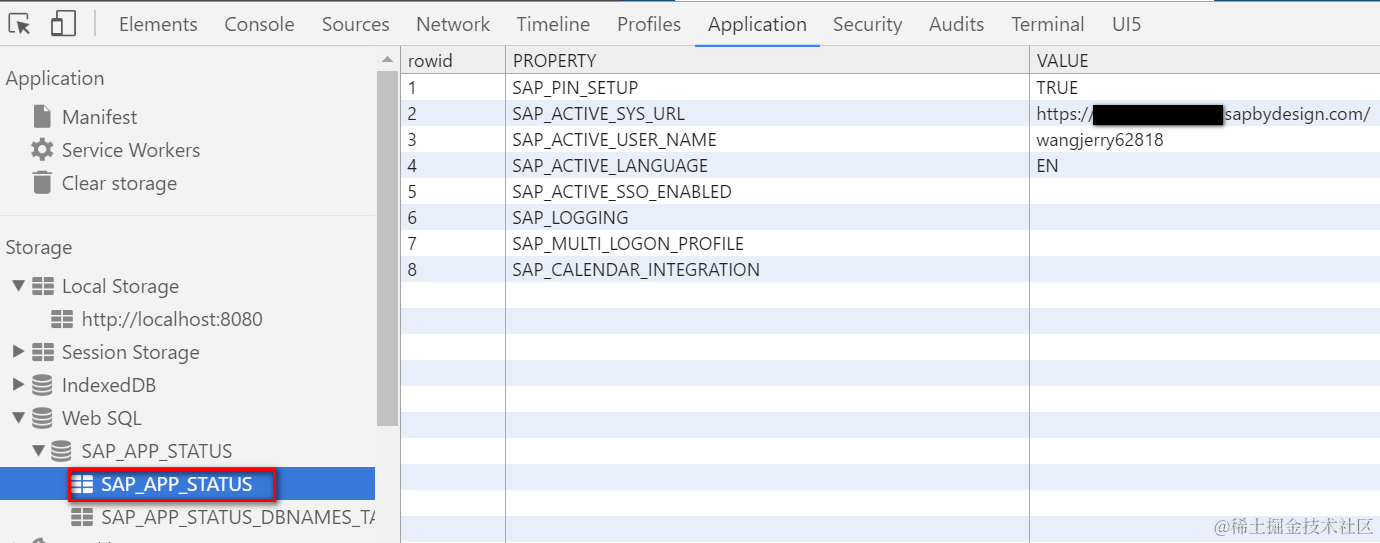
Task: Select the SAP_APP_STATUS_DBNAMES table item
Action: coord(237,517)
